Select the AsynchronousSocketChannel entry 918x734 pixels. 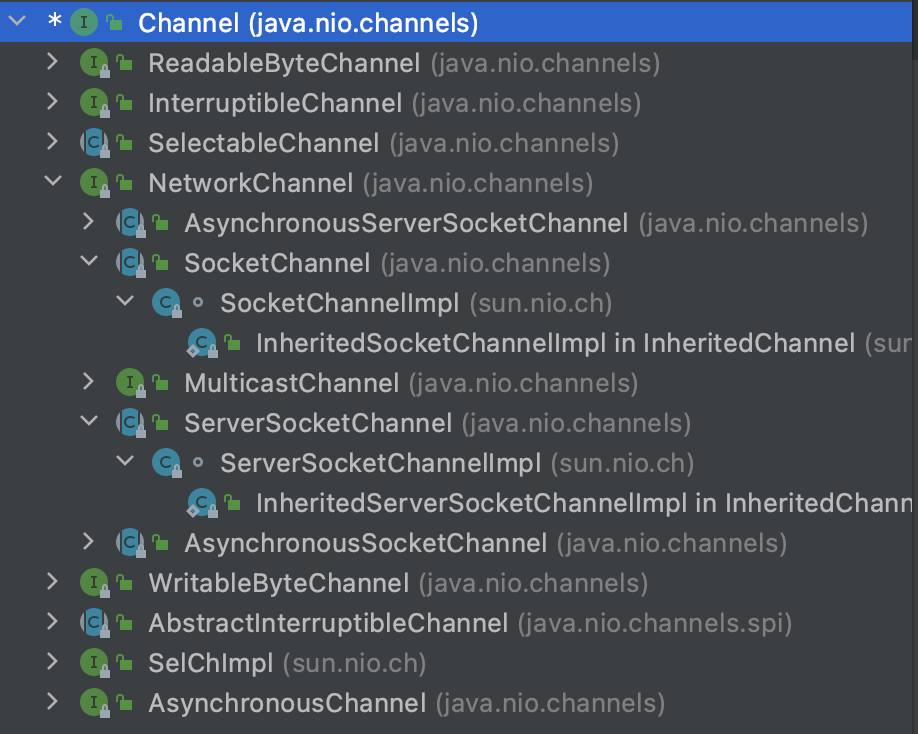(x=365, y=543)
